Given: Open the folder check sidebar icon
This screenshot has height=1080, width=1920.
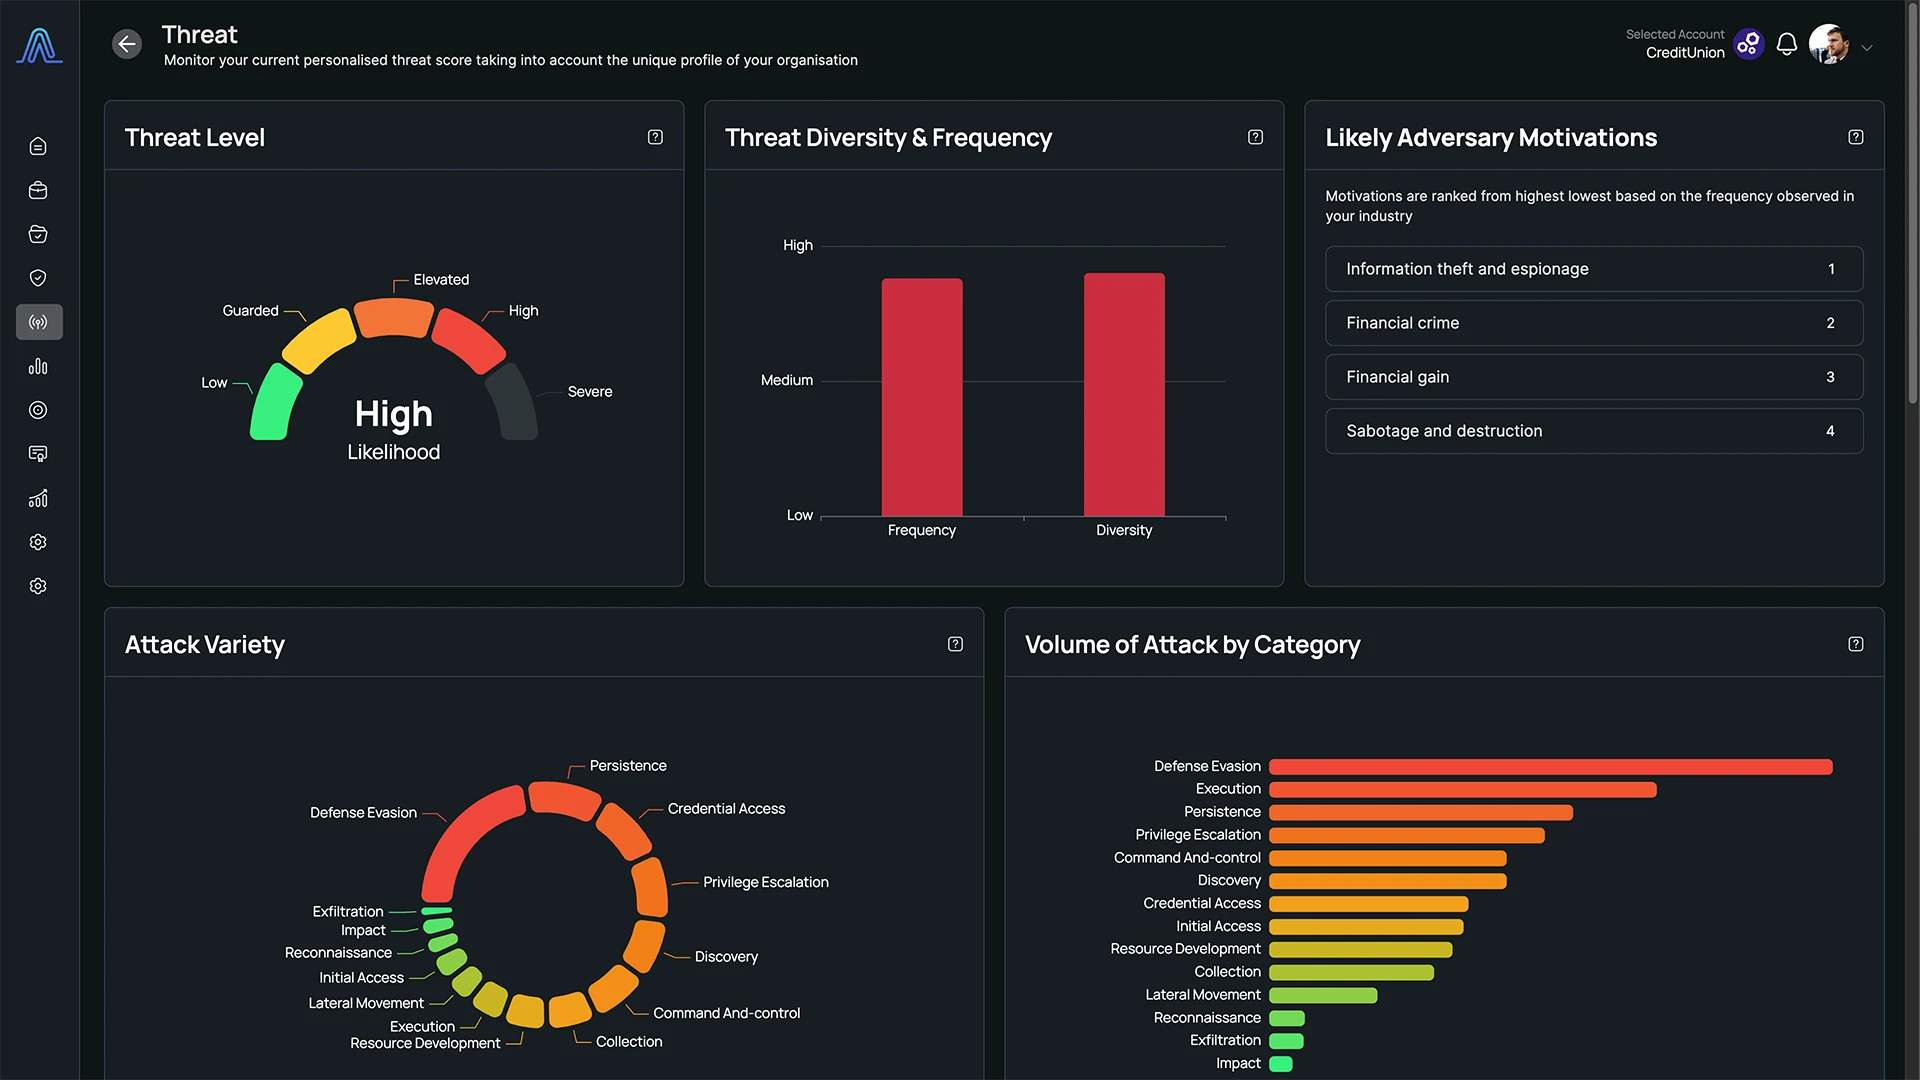Looking at the screenshot, I should [38, 234].
